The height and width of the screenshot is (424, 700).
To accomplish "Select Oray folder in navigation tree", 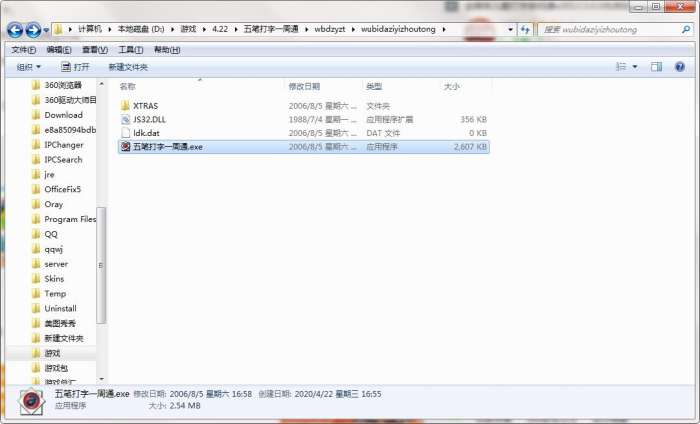I will pos(54,204).
